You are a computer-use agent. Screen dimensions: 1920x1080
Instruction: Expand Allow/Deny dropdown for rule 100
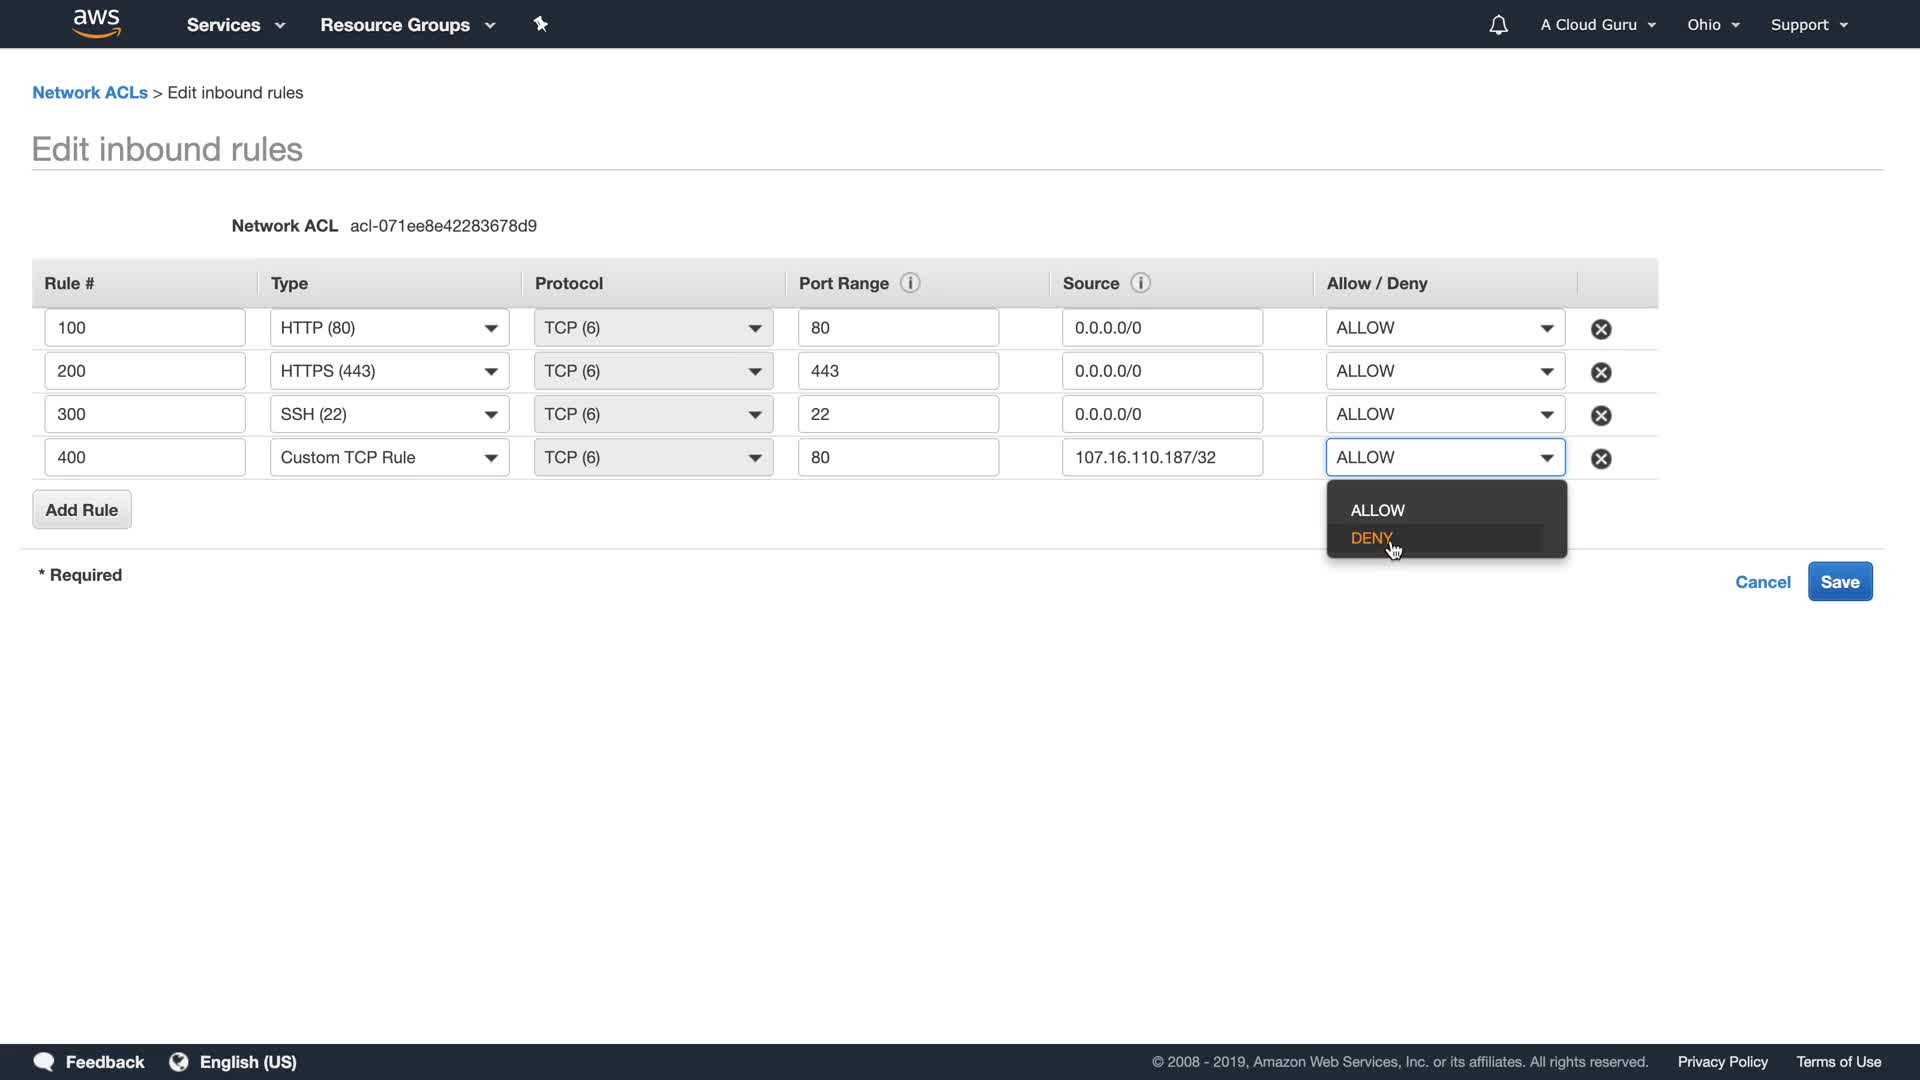1445,328
